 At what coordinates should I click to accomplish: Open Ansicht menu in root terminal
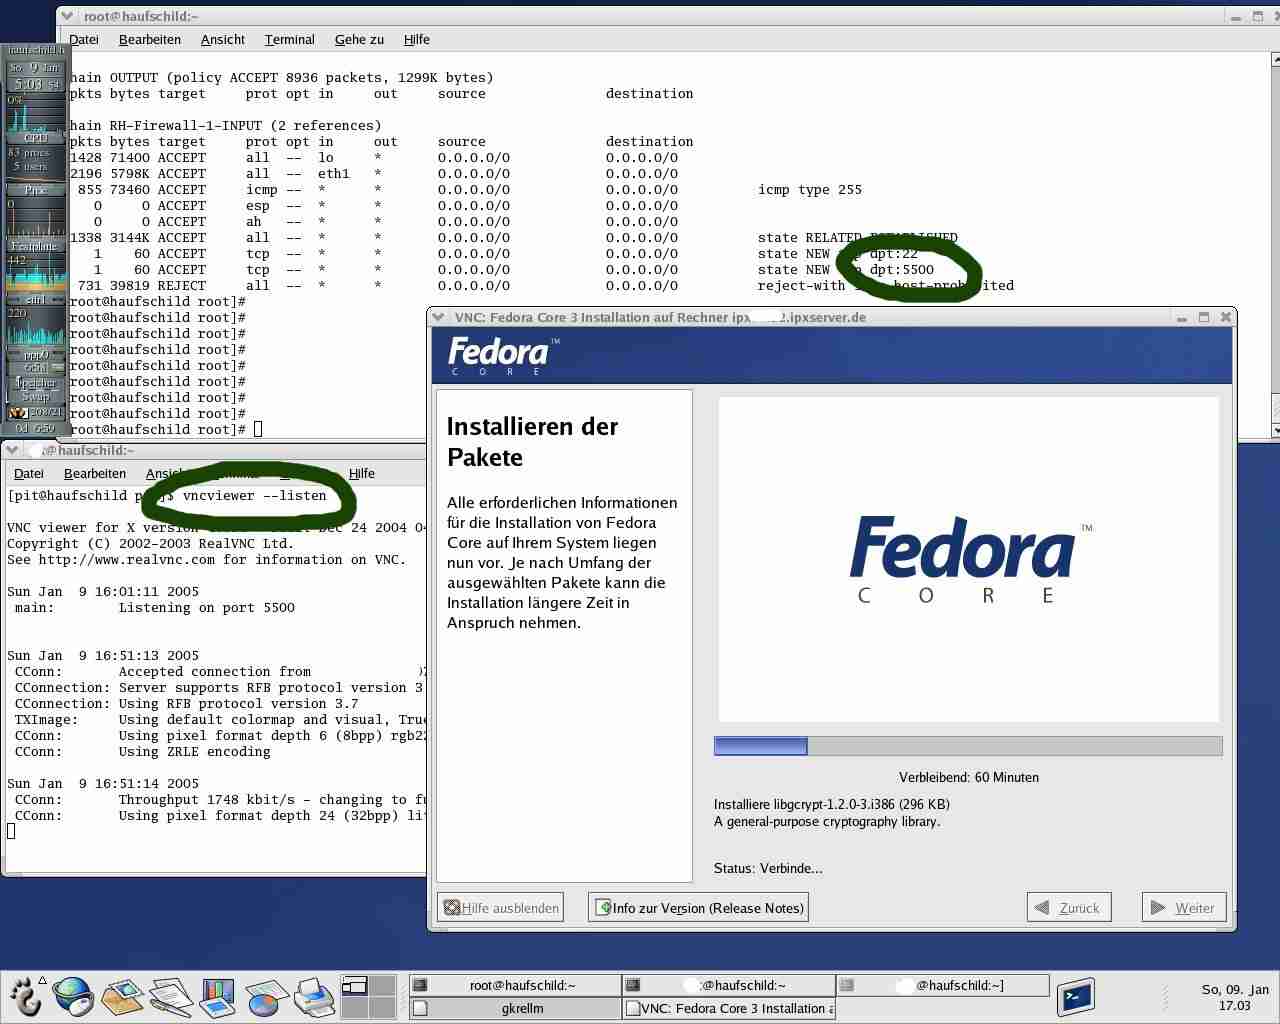pos(222,39)
